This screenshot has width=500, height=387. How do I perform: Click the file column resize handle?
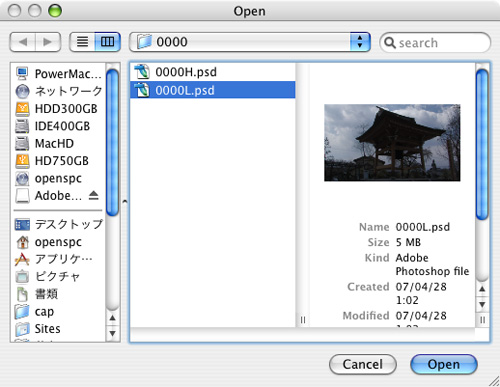pos(303,320)
